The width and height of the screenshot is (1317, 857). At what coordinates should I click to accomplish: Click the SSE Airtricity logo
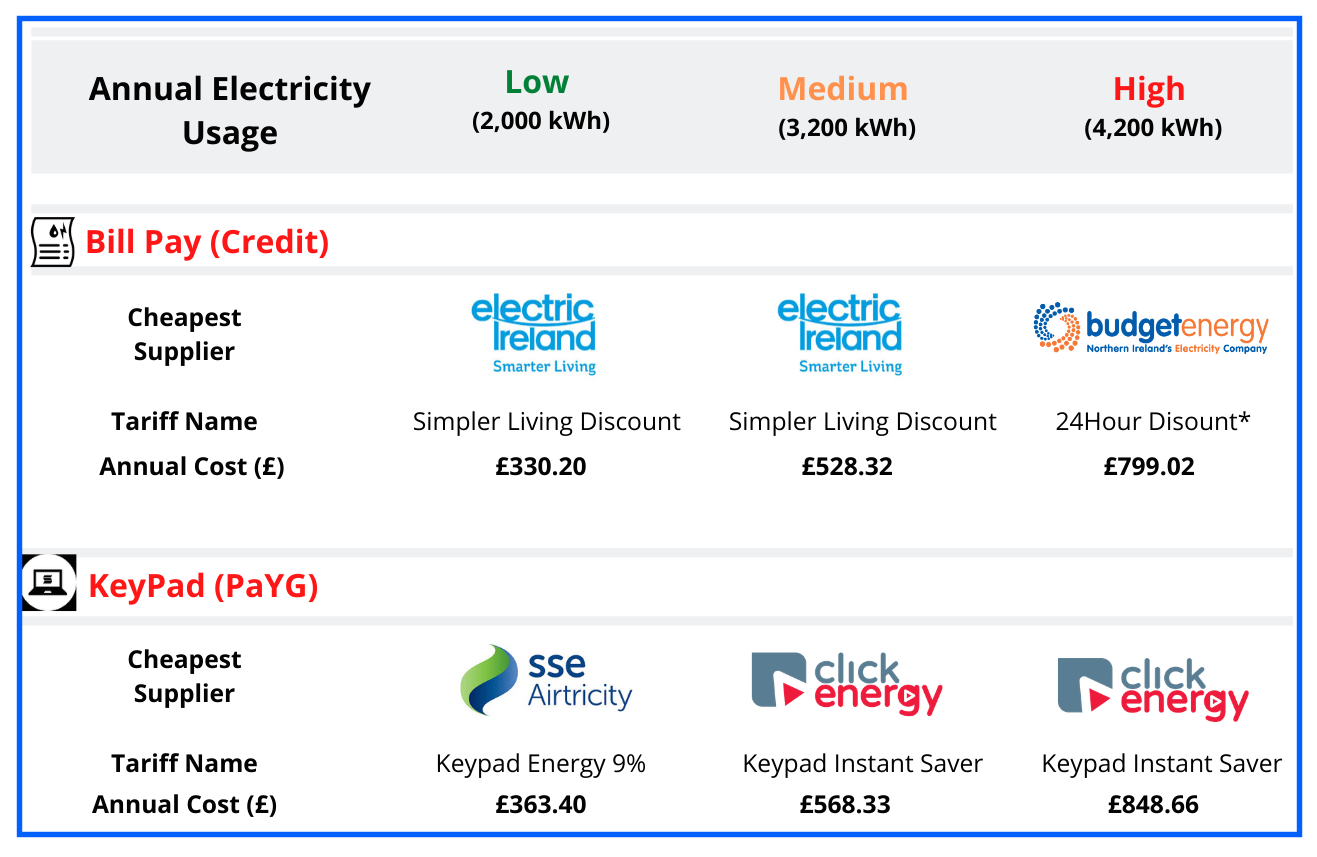click(546, 680)
